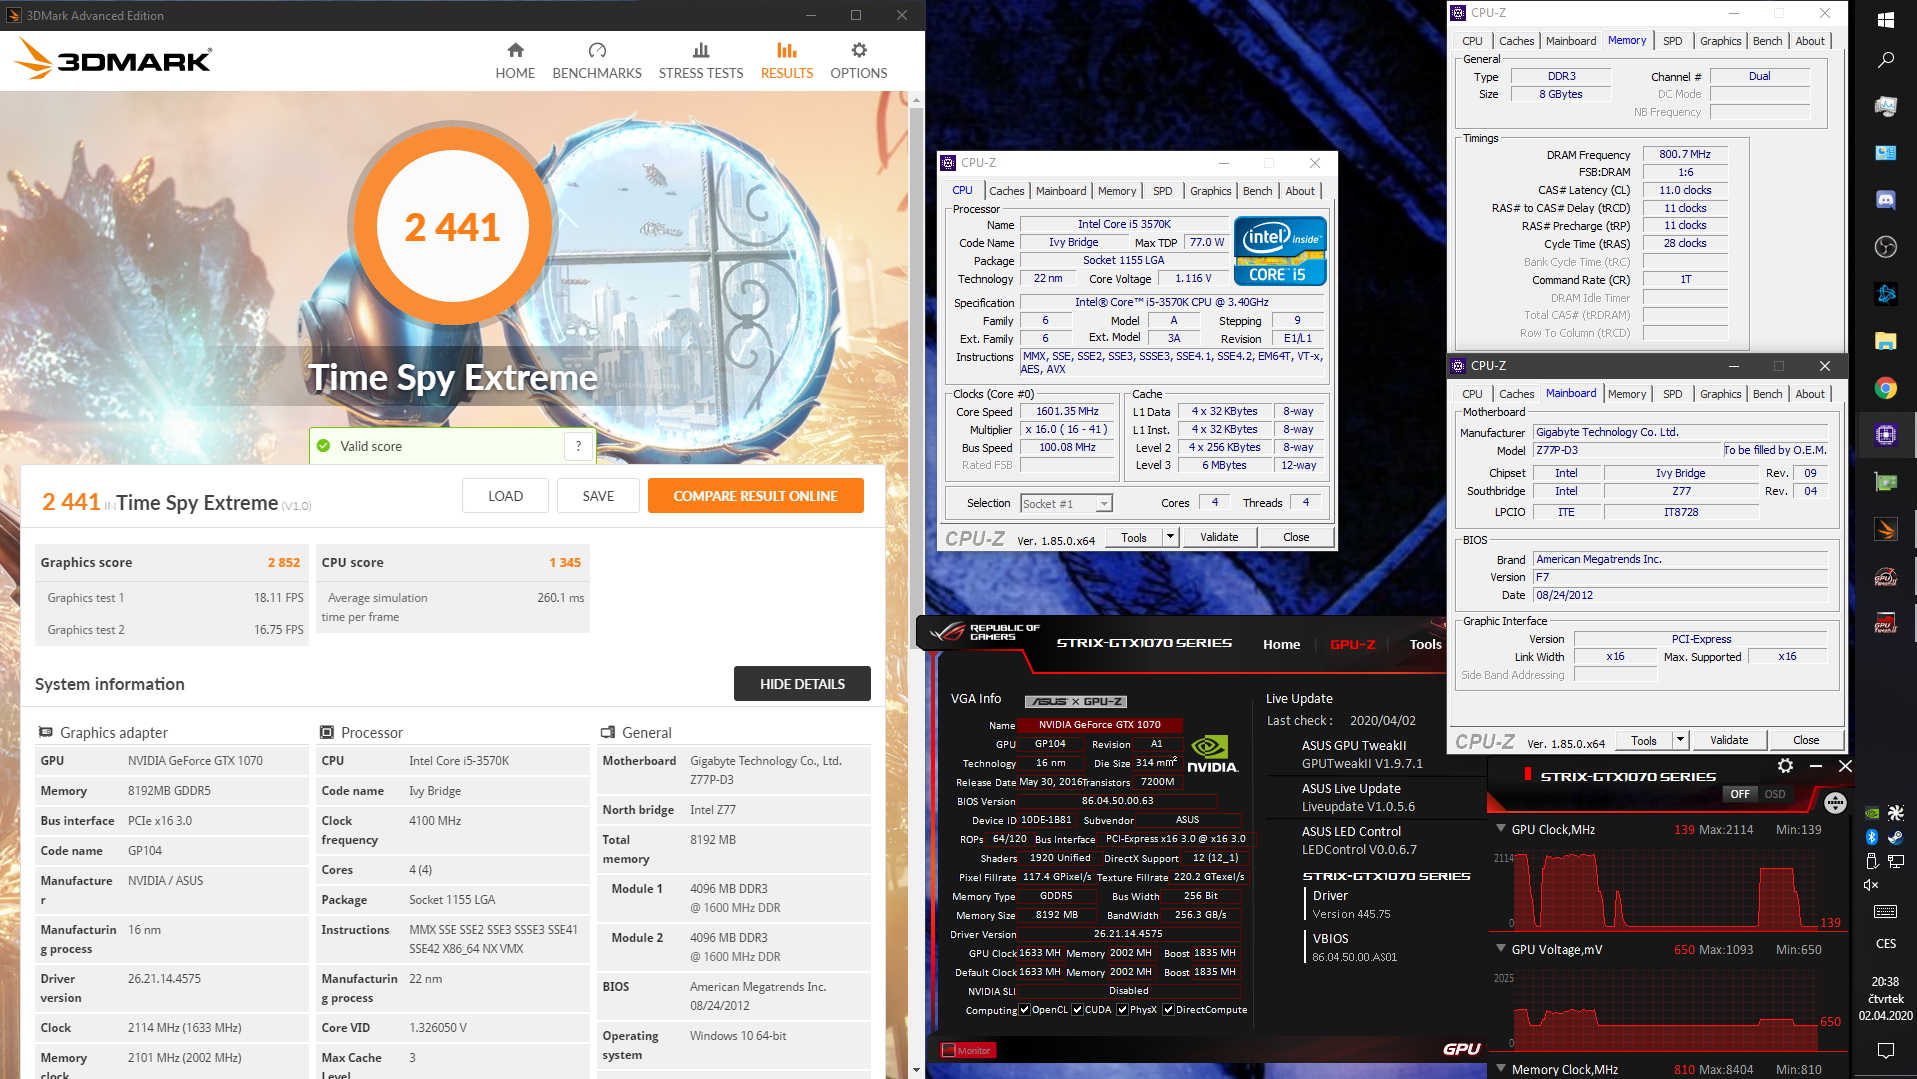The height and width of the screenshot is (1079, 1917).
Task: Select the RESULTS section in 3DMark
Action: (787, 61)
